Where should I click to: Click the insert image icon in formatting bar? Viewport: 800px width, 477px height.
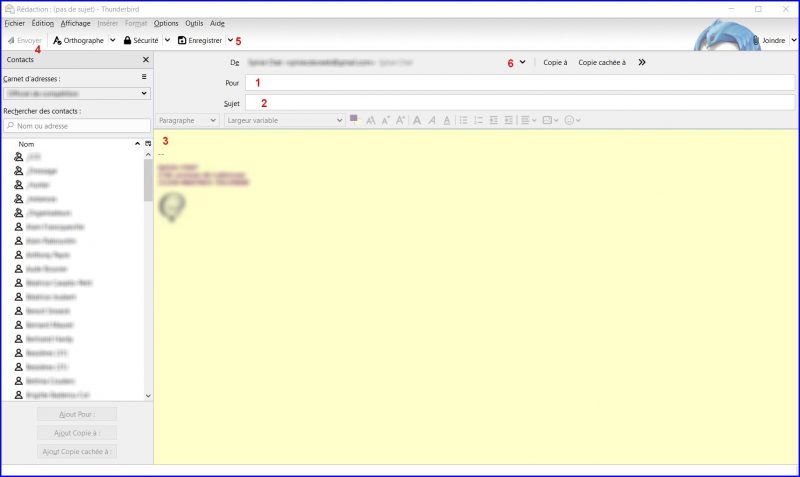[548, 120]
